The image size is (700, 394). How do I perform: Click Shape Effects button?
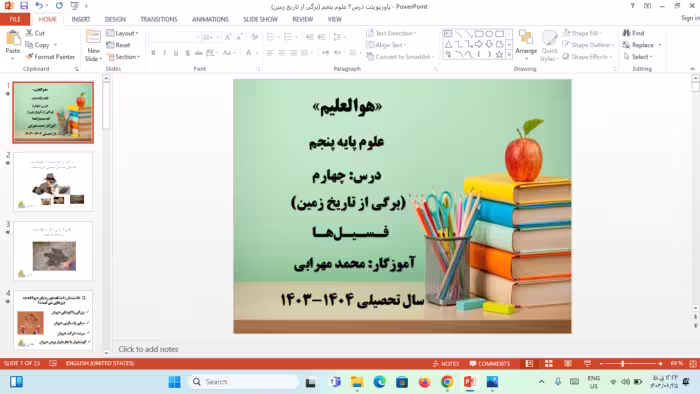[x=586, y=57]
